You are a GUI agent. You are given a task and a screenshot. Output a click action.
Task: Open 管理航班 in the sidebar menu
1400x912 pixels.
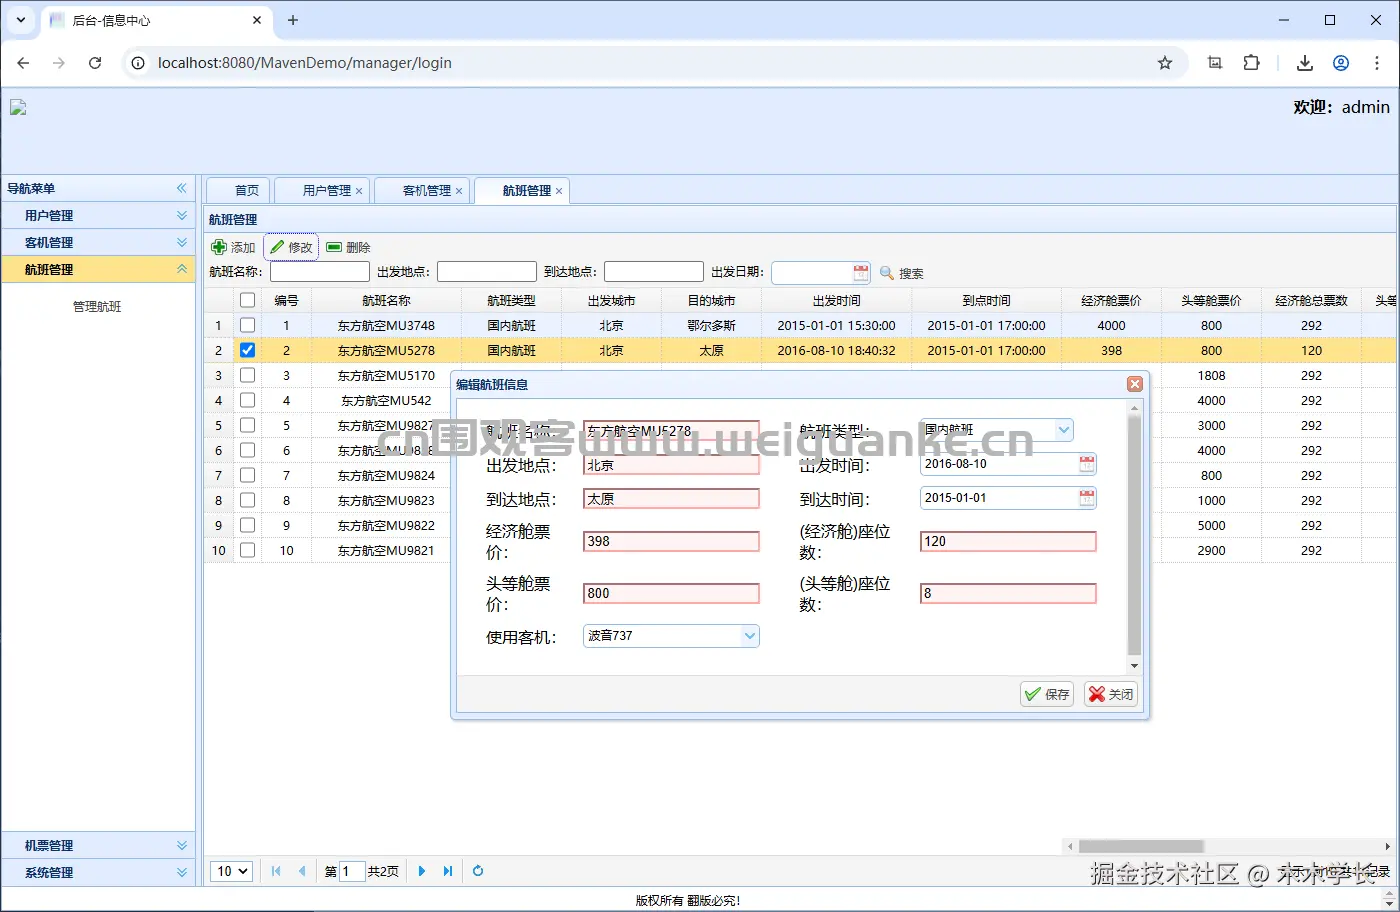[x=97, y=306]
